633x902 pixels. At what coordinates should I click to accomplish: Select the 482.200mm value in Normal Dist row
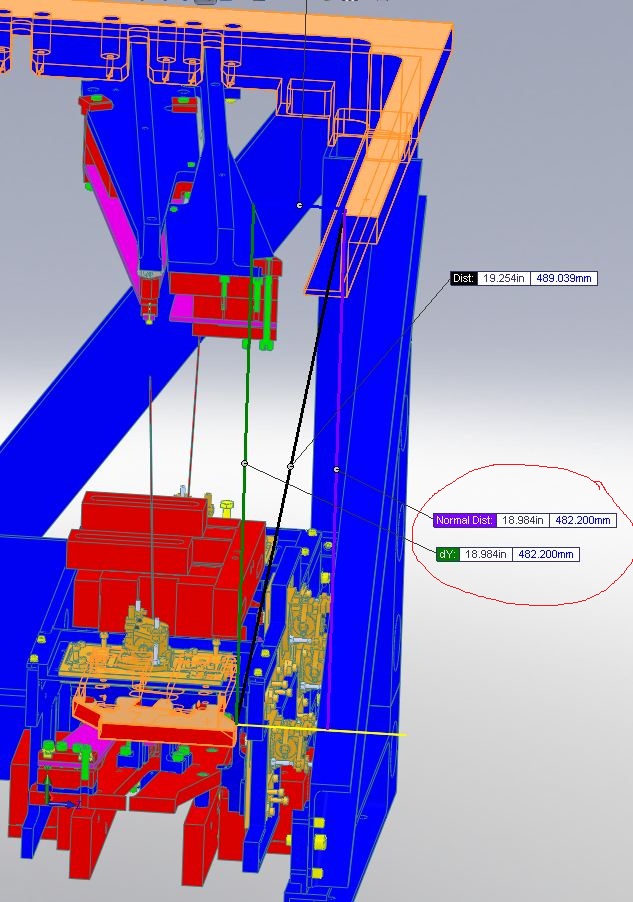[x=582, y=520]
